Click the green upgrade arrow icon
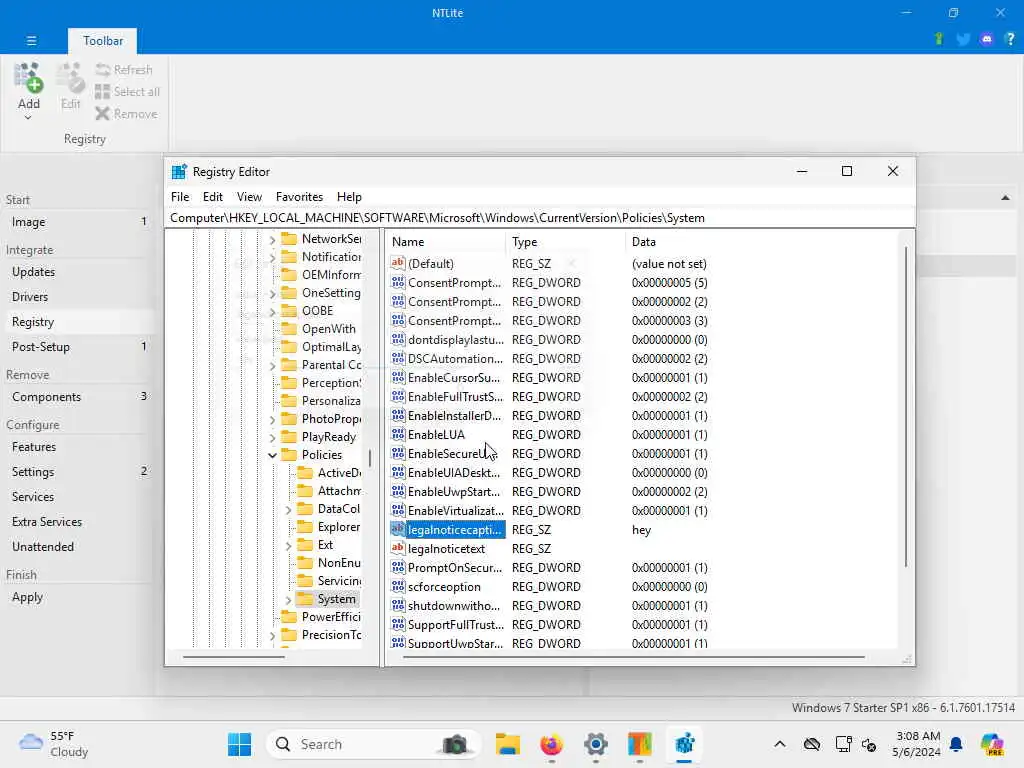Screen dimensions: 1024x768 (x=939, y=39)
